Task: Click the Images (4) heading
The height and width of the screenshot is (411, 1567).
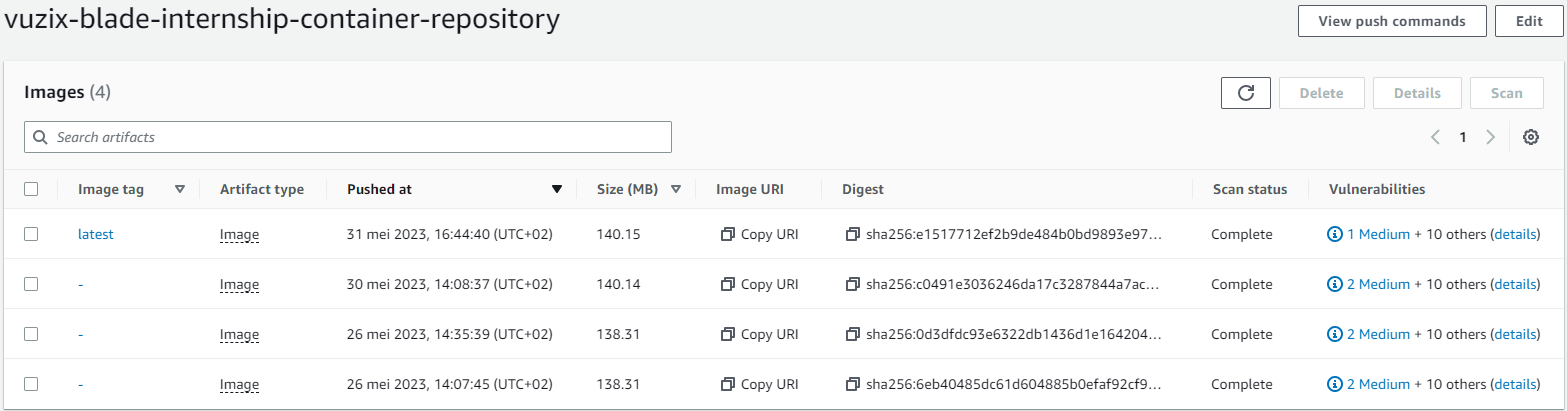Action: (67, 92)
